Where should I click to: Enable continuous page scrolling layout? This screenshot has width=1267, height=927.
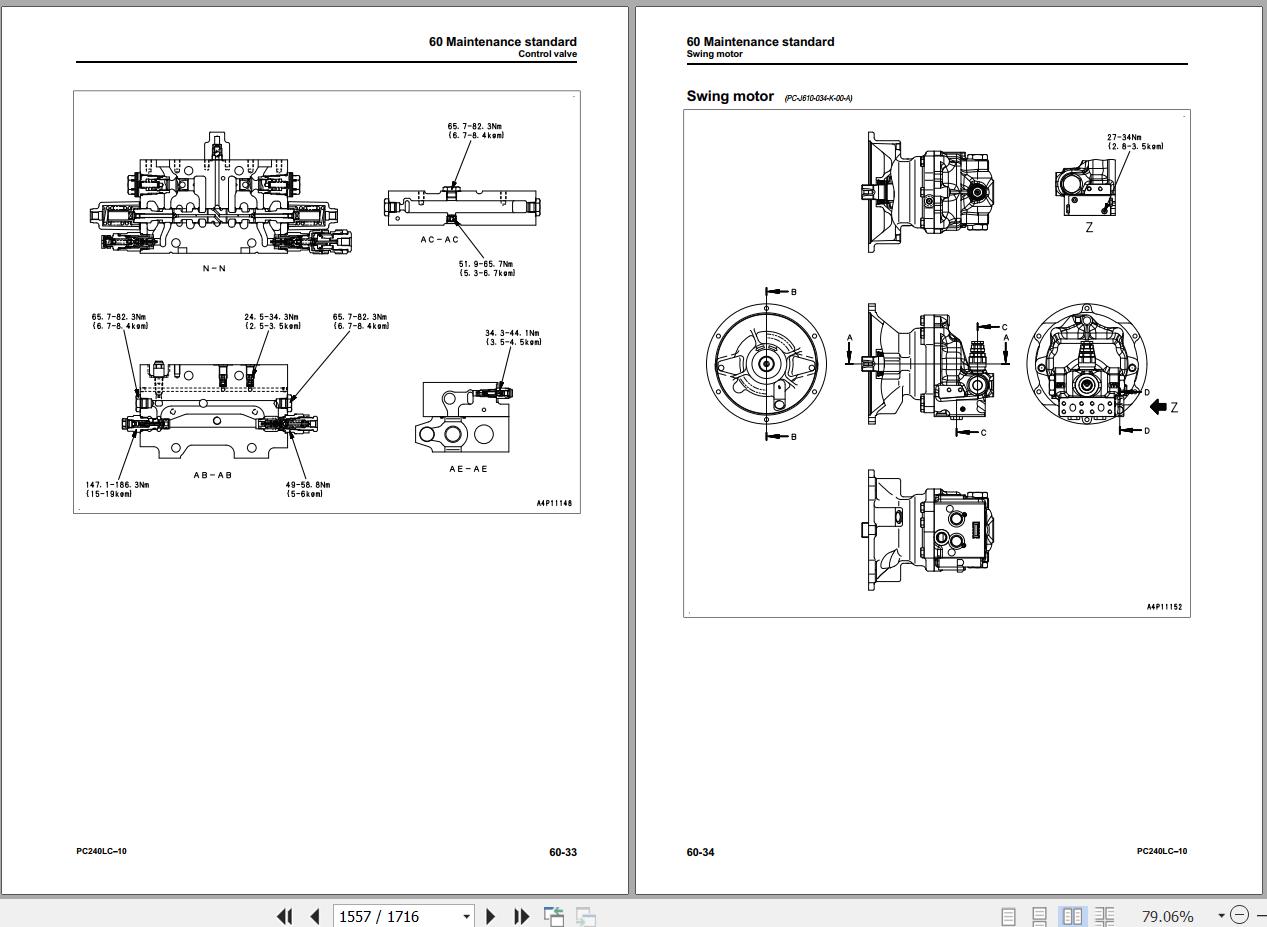[1040, 916]
